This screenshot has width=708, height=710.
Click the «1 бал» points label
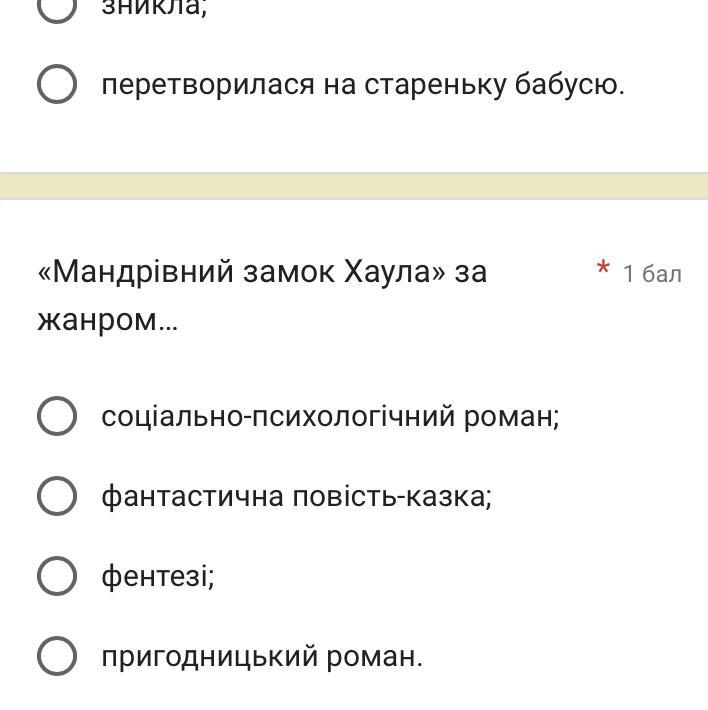point(652,274)
